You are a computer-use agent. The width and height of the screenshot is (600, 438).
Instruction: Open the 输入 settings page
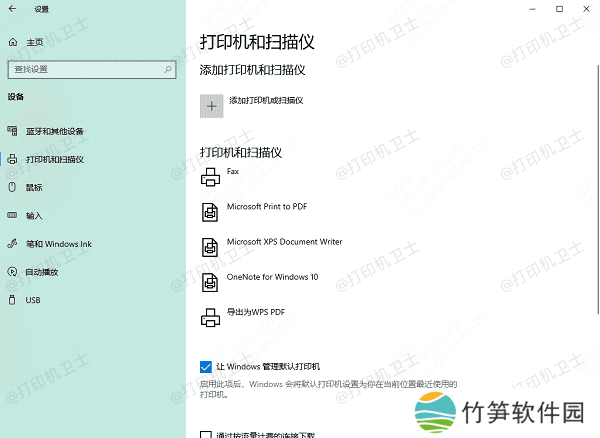pos(34,216)
